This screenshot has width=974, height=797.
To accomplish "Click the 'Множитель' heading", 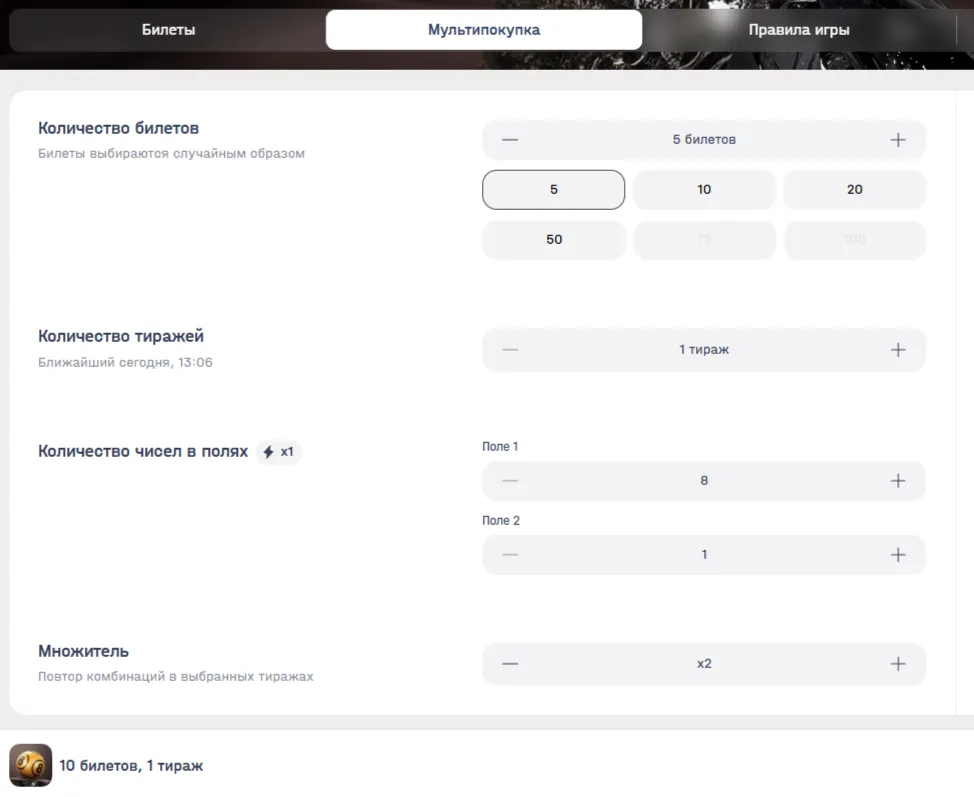I will click(x=83, y=651).
